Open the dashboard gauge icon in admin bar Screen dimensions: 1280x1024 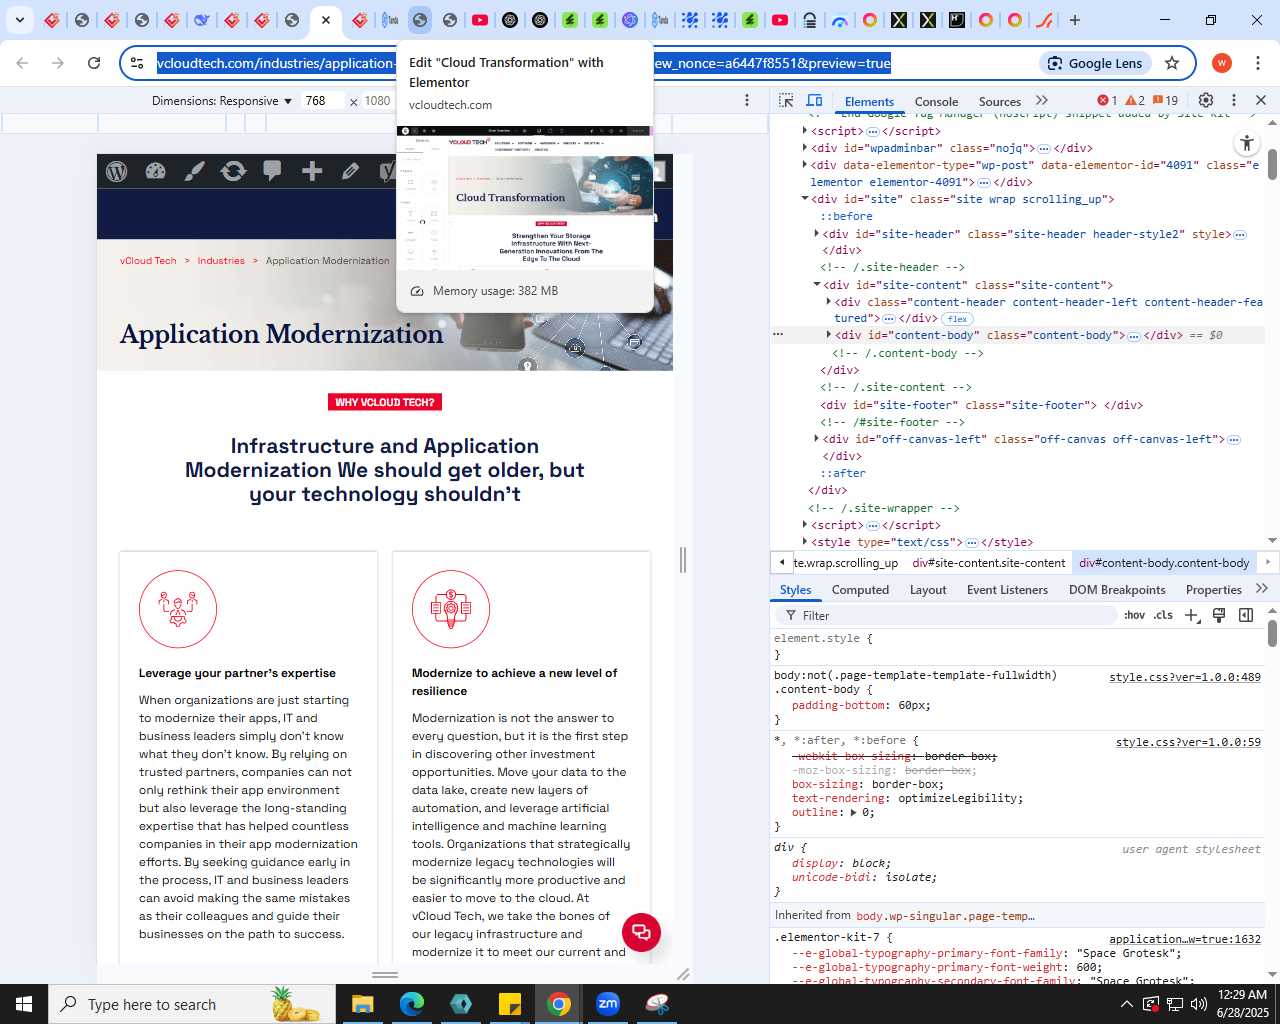[155, 171]
